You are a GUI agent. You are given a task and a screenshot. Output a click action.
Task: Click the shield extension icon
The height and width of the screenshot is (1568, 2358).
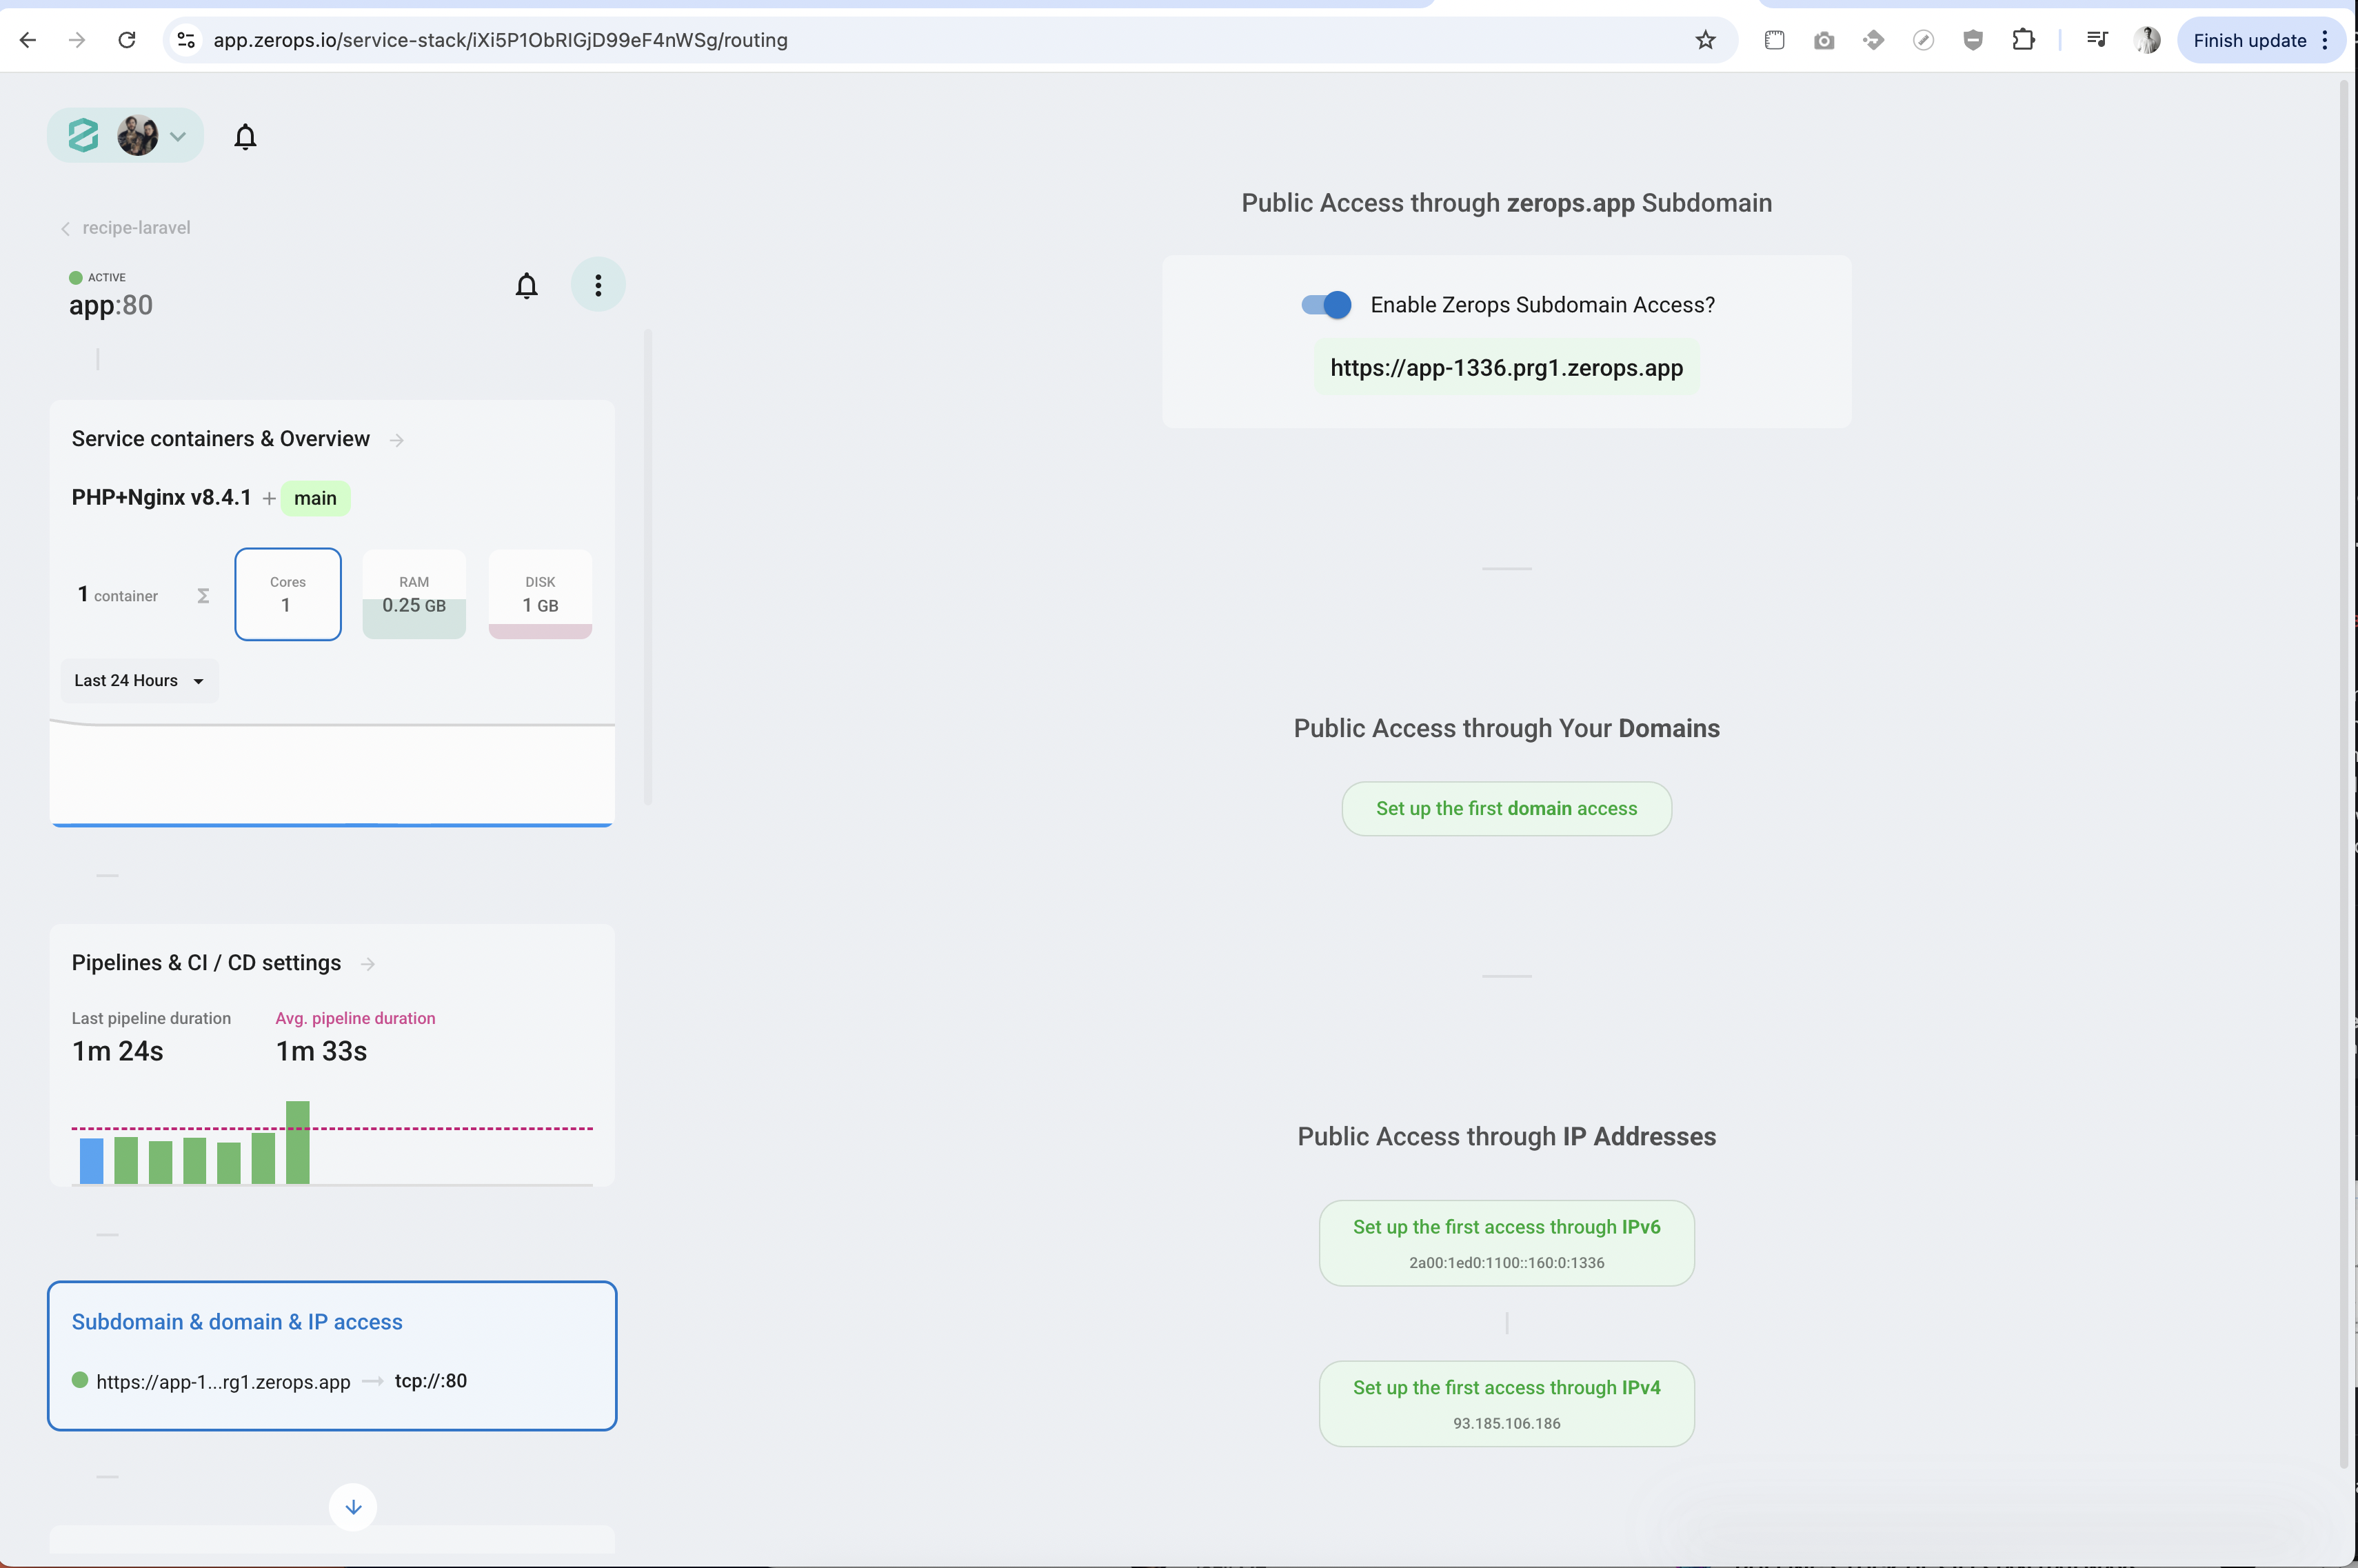(1973, 40)
